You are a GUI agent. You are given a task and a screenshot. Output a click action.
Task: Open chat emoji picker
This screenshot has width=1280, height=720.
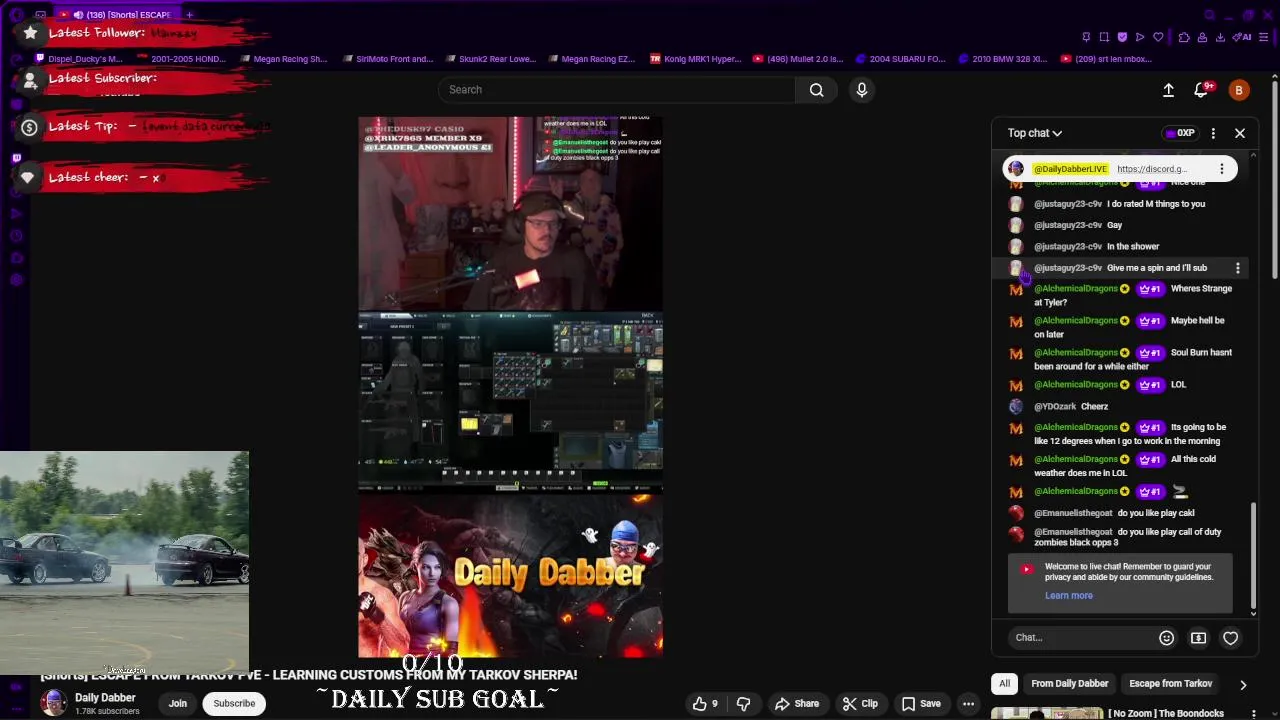[x=1166, y=638]
